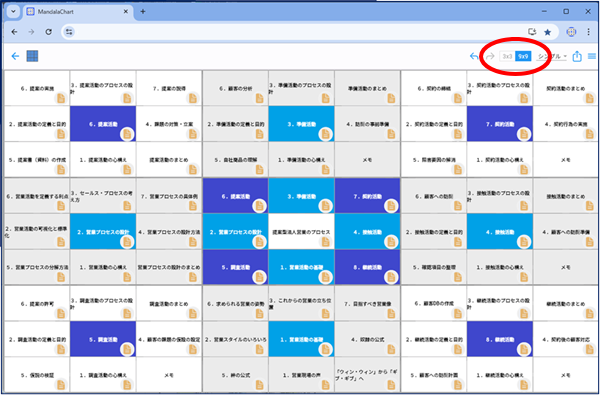
Task: Open site information toggle in address bar
Action: (69, 32)
